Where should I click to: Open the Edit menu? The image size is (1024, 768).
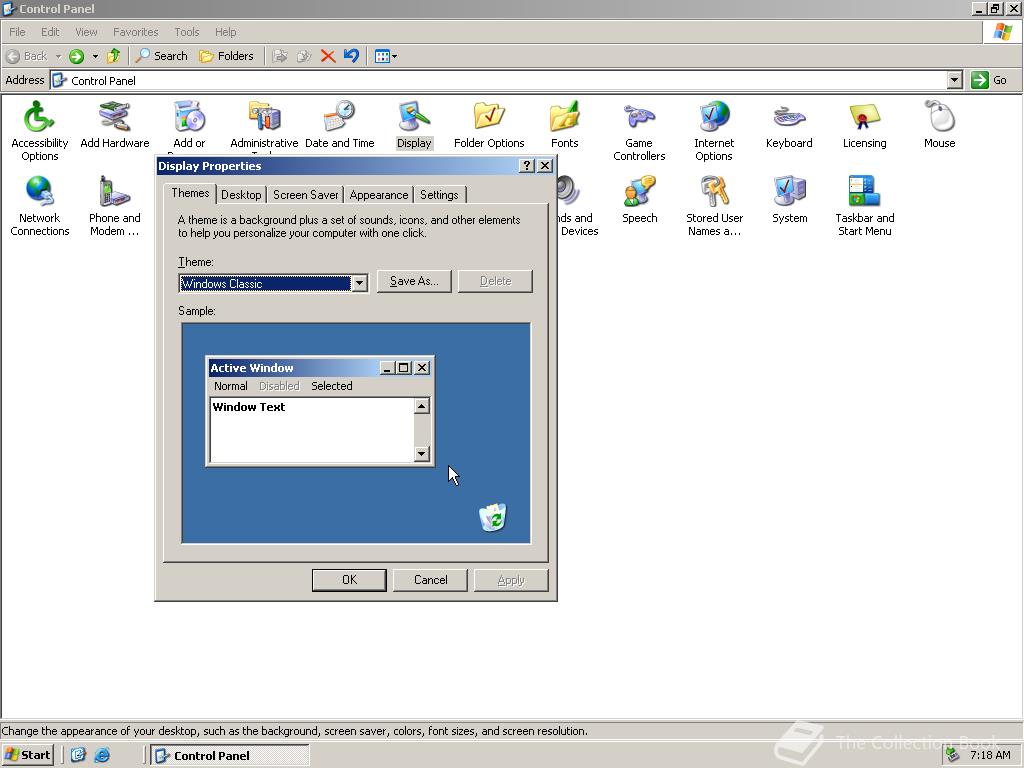(x=50, y=32)
